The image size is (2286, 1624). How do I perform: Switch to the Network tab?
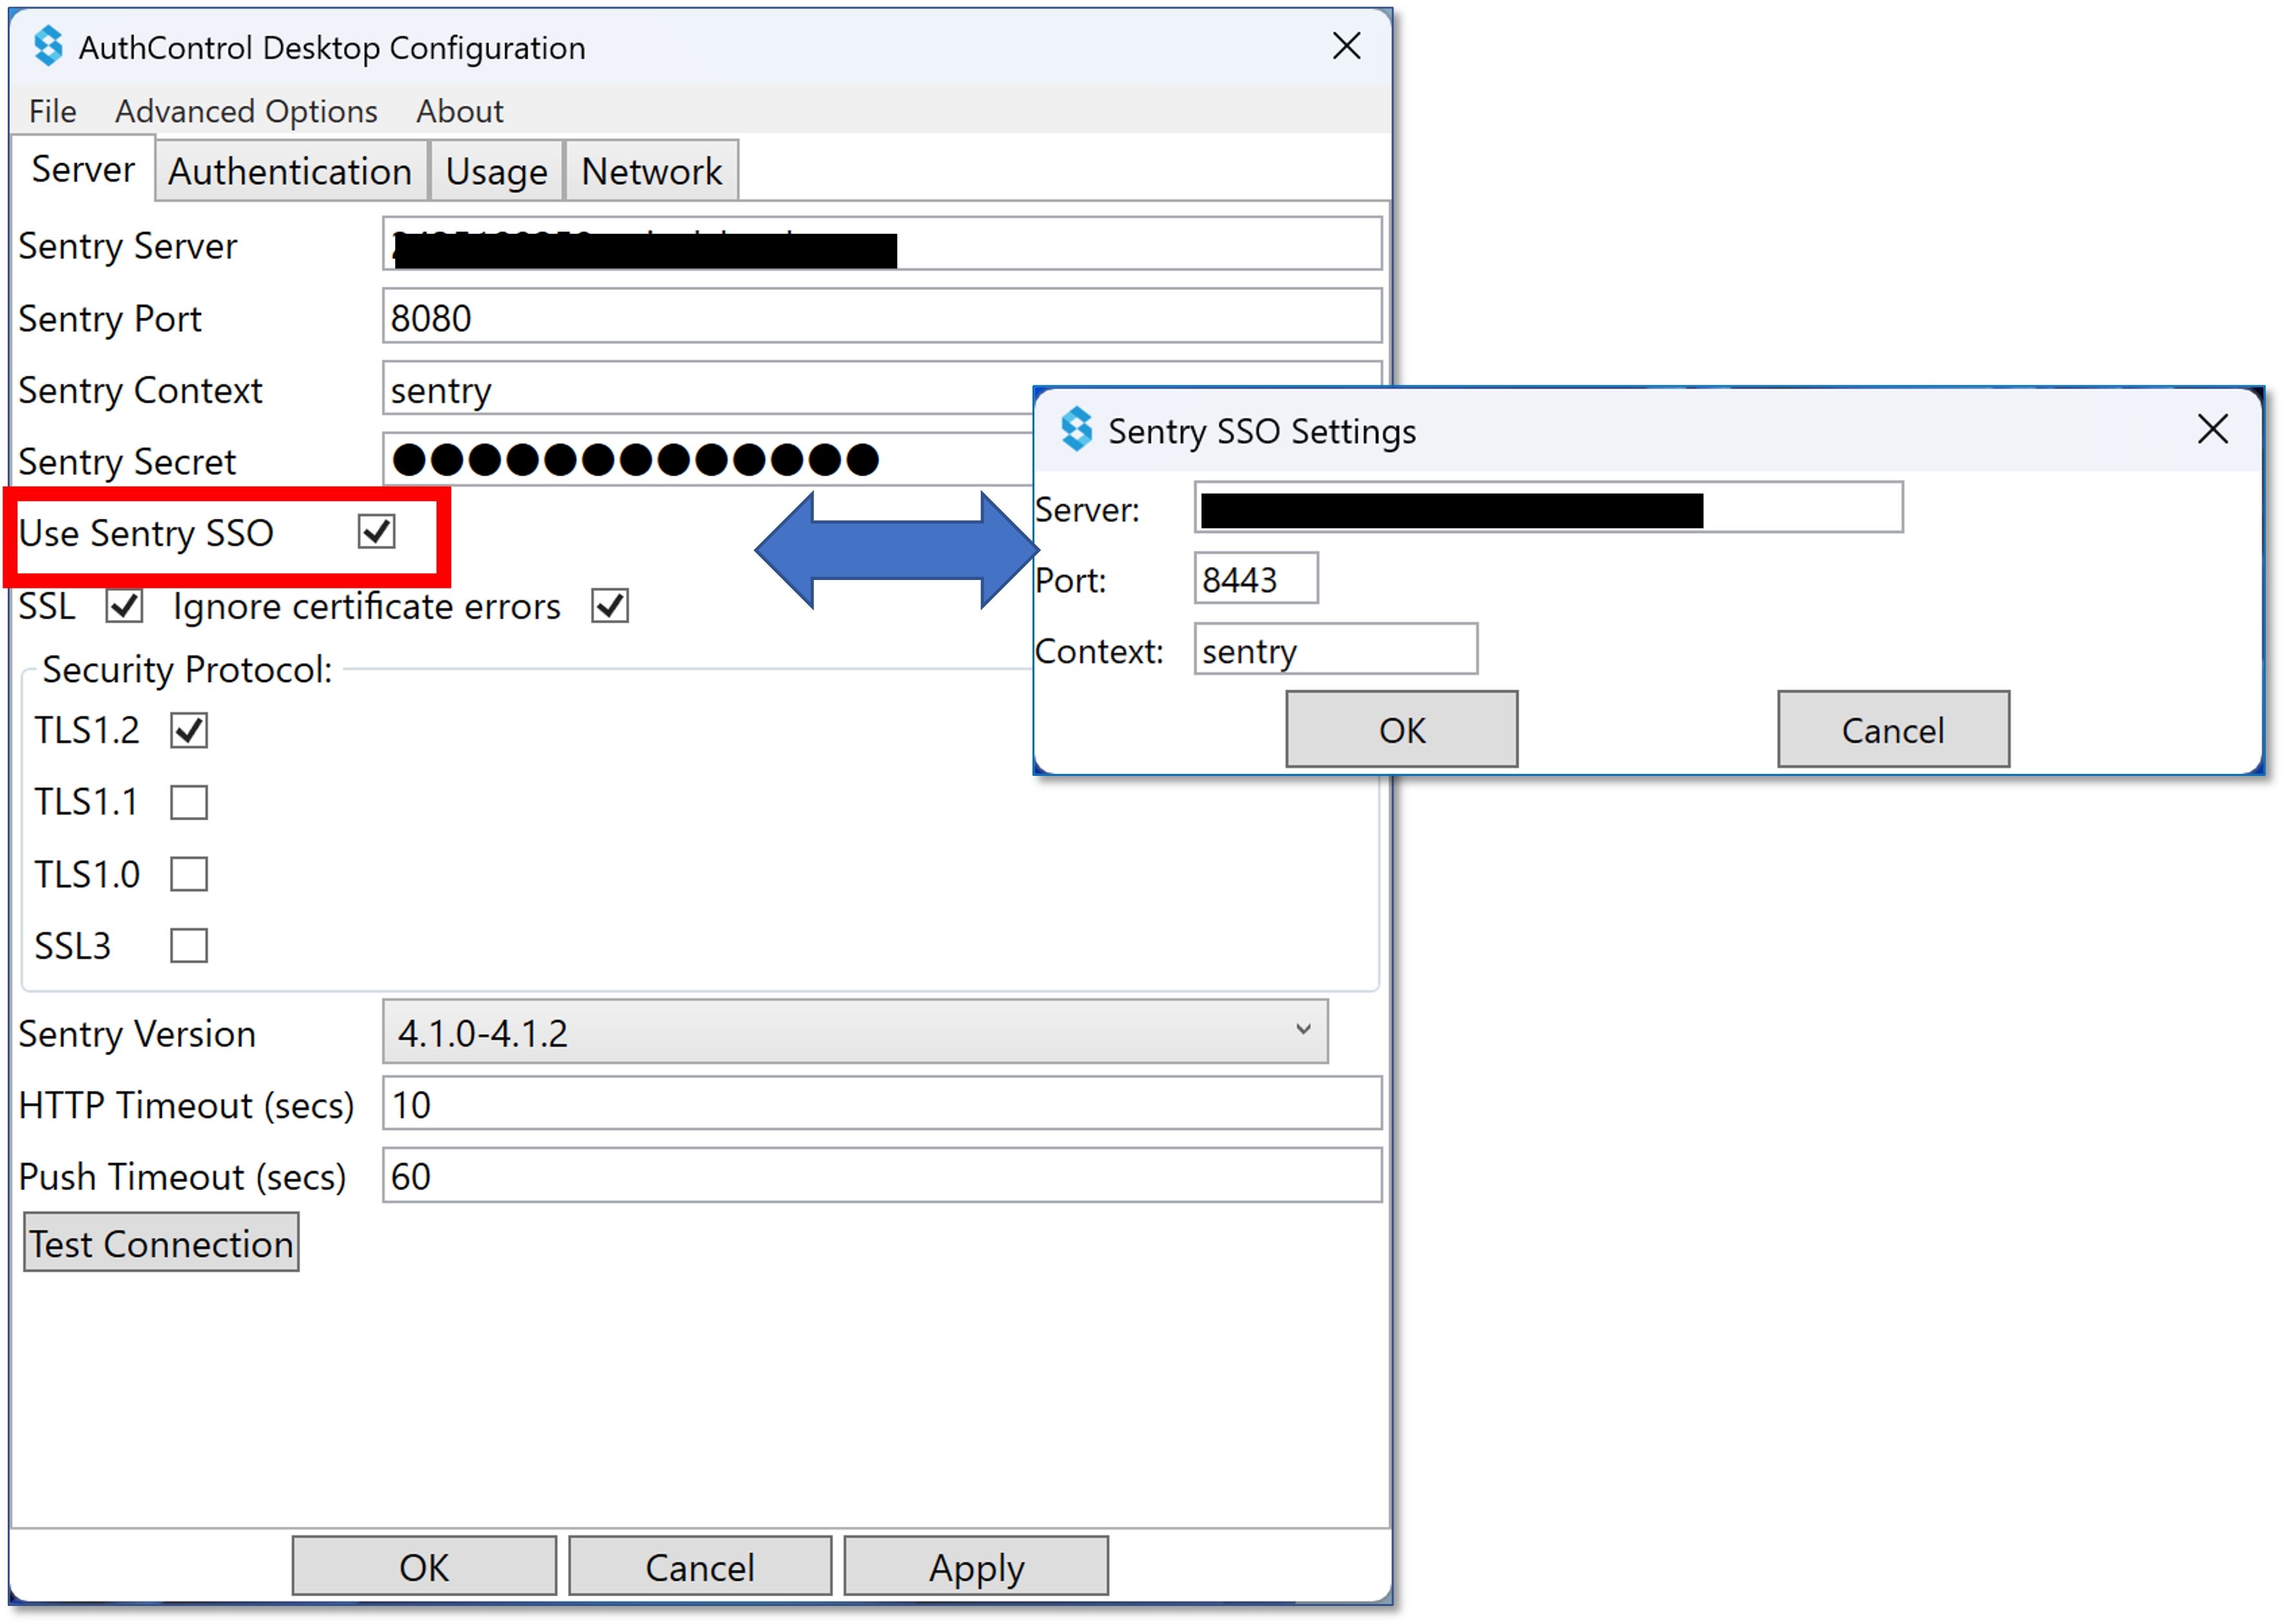click(x=652, y=171)
